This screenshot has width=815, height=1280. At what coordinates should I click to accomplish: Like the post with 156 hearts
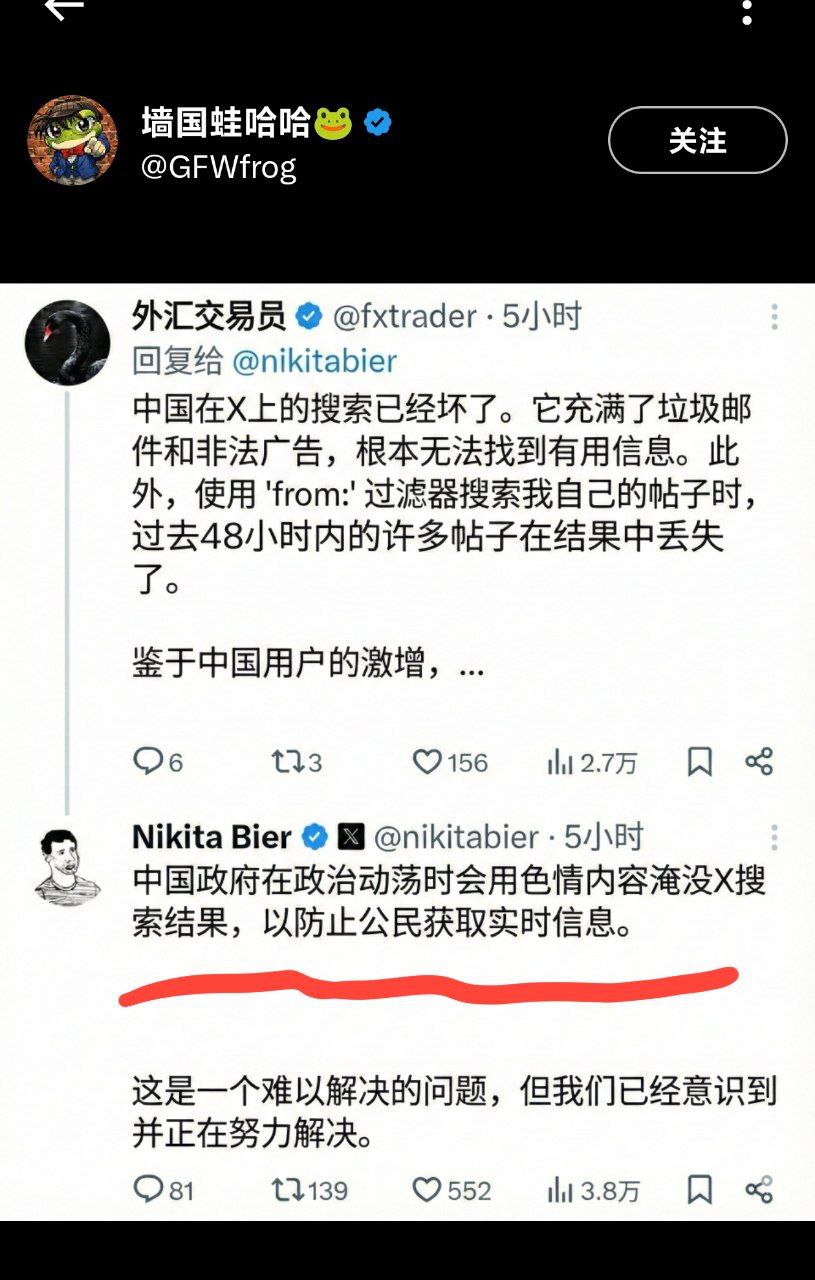point(450,763)
